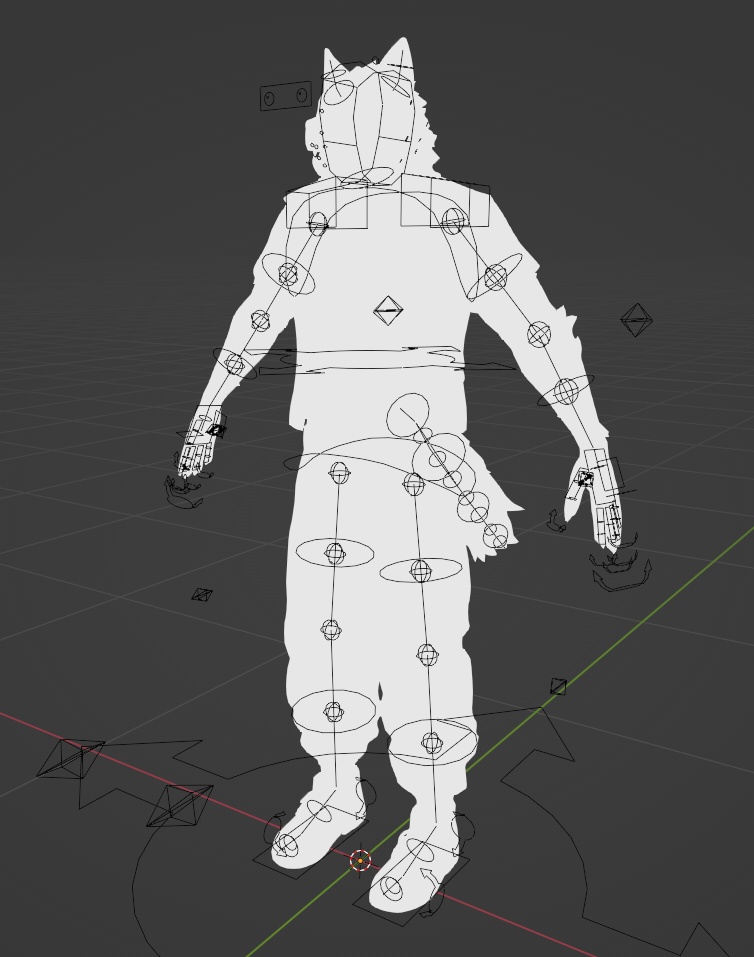Click the wrist ring control on the viewer's-right arm
754x957 pixels.
[566, 391]
